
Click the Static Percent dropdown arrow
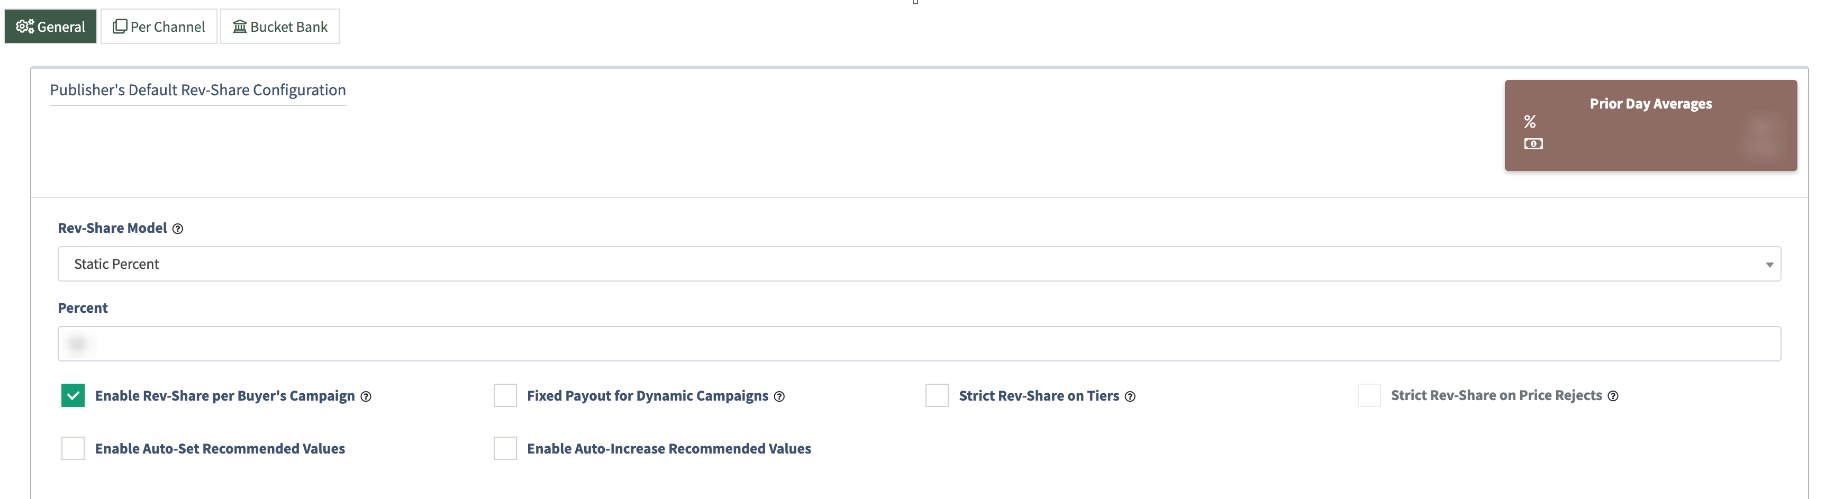(x=1769, y=265)
